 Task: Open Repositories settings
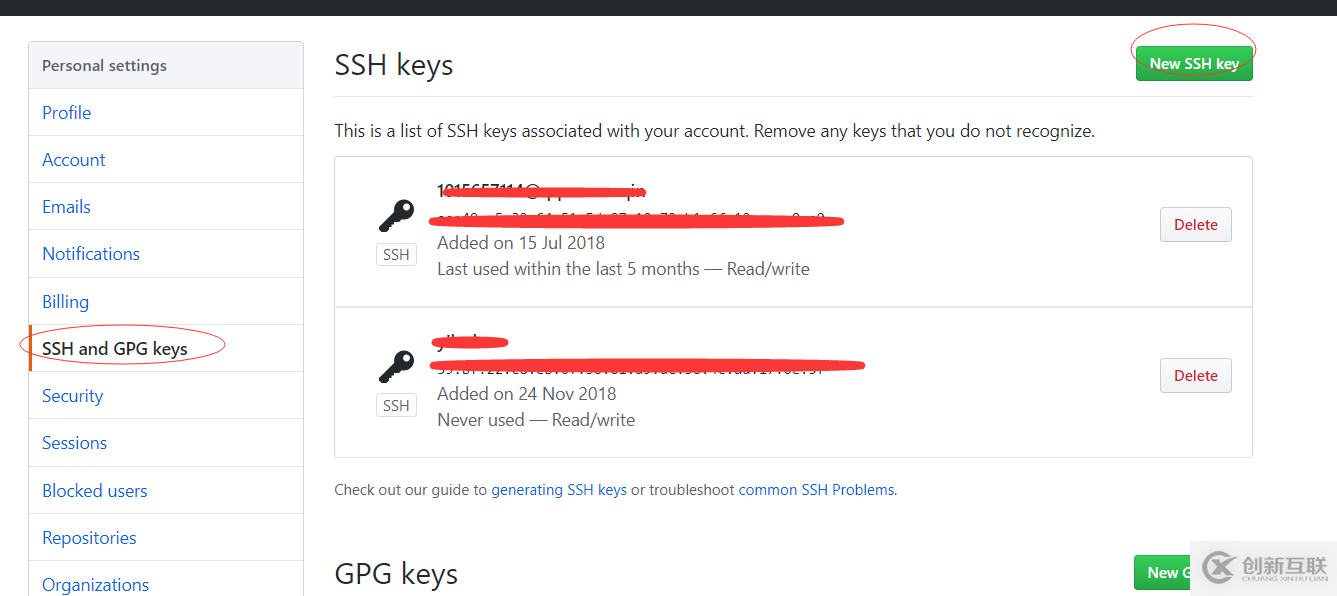tap(89, 538)
